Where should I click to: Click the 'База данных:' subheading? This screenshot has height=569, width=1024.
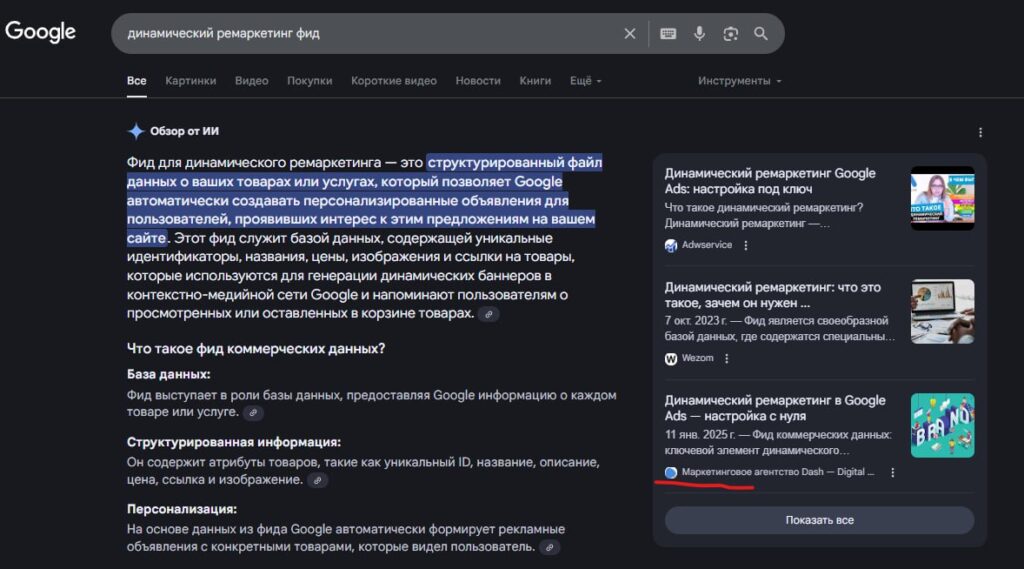pyautogui.click(x=168, y=375)
